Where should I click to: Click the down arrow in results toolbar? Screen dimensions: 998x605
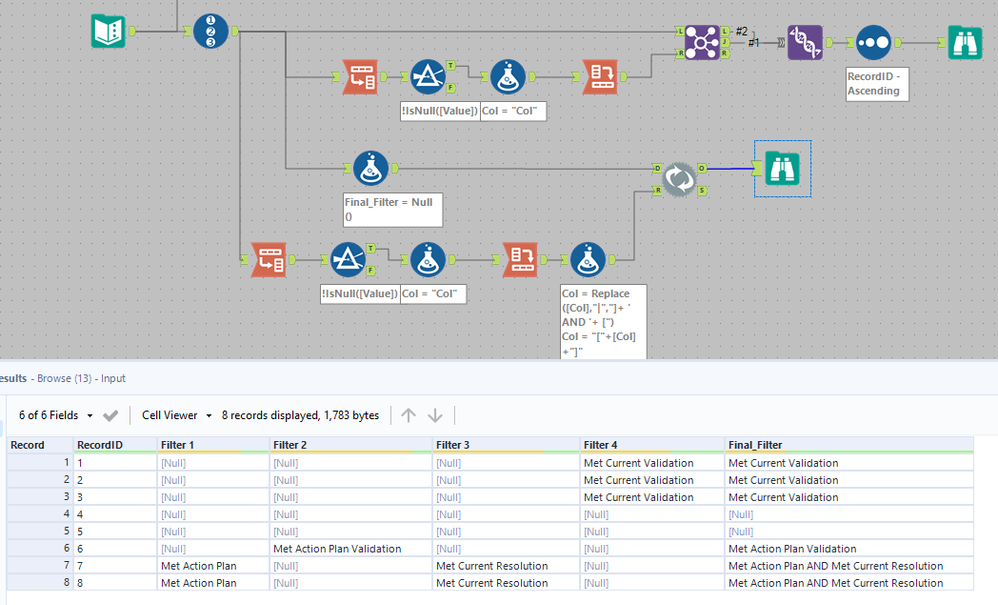point(435,415)
